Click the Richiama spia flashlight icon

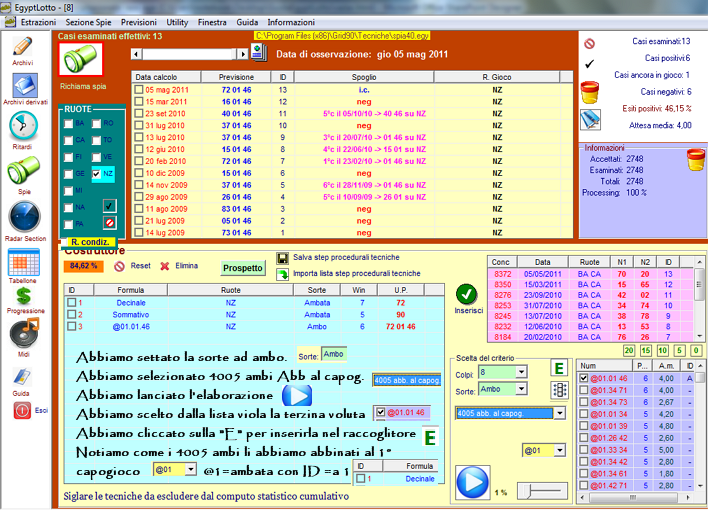(x=80, y=59)
